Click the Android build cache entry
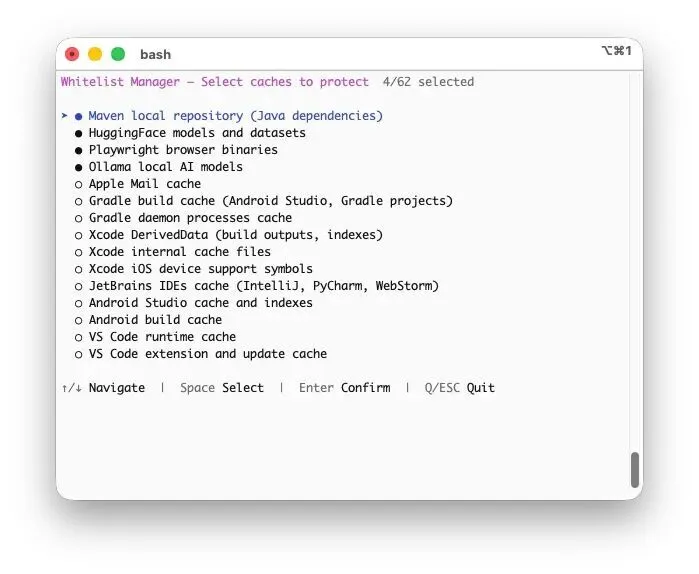The width and height of the screenshot is (699, 574). [155, 320]
